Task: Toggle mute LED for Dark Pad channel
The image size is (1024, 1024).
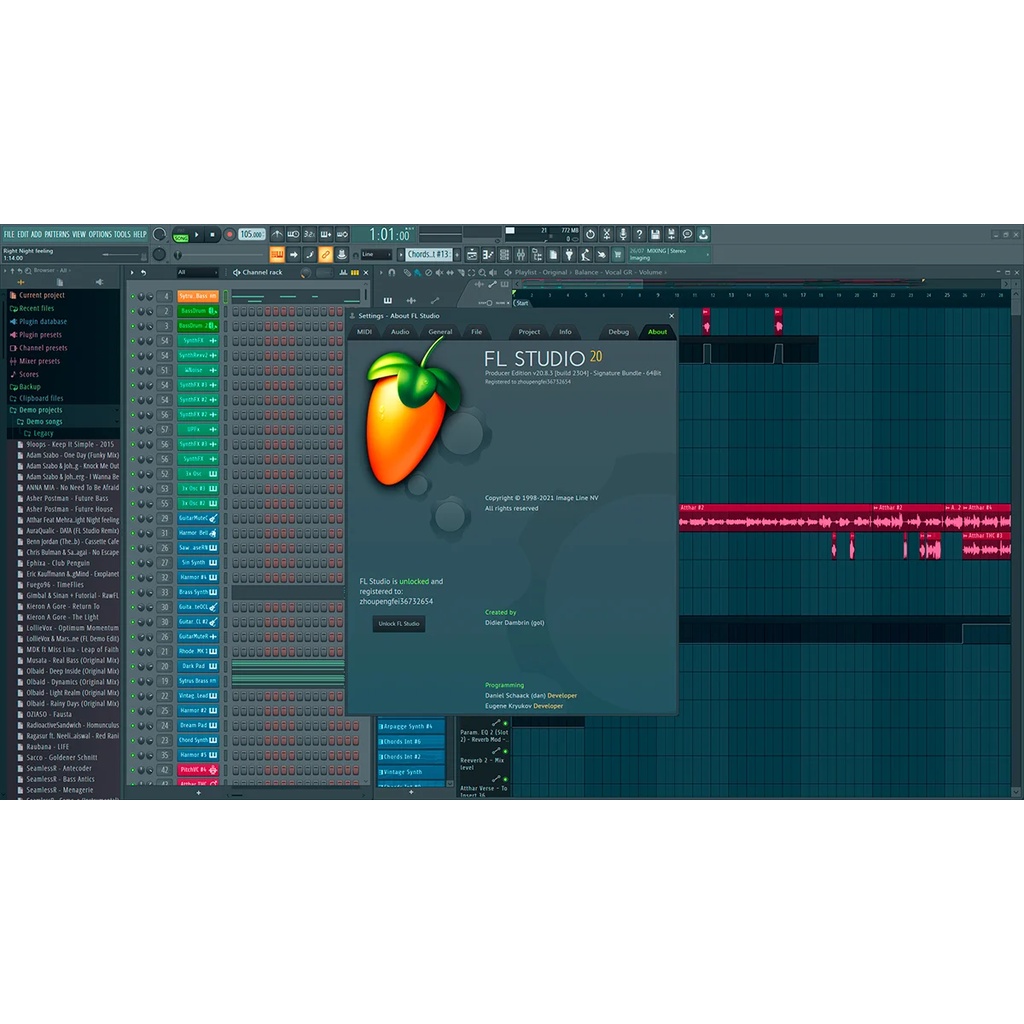Action: coord(133,667)
